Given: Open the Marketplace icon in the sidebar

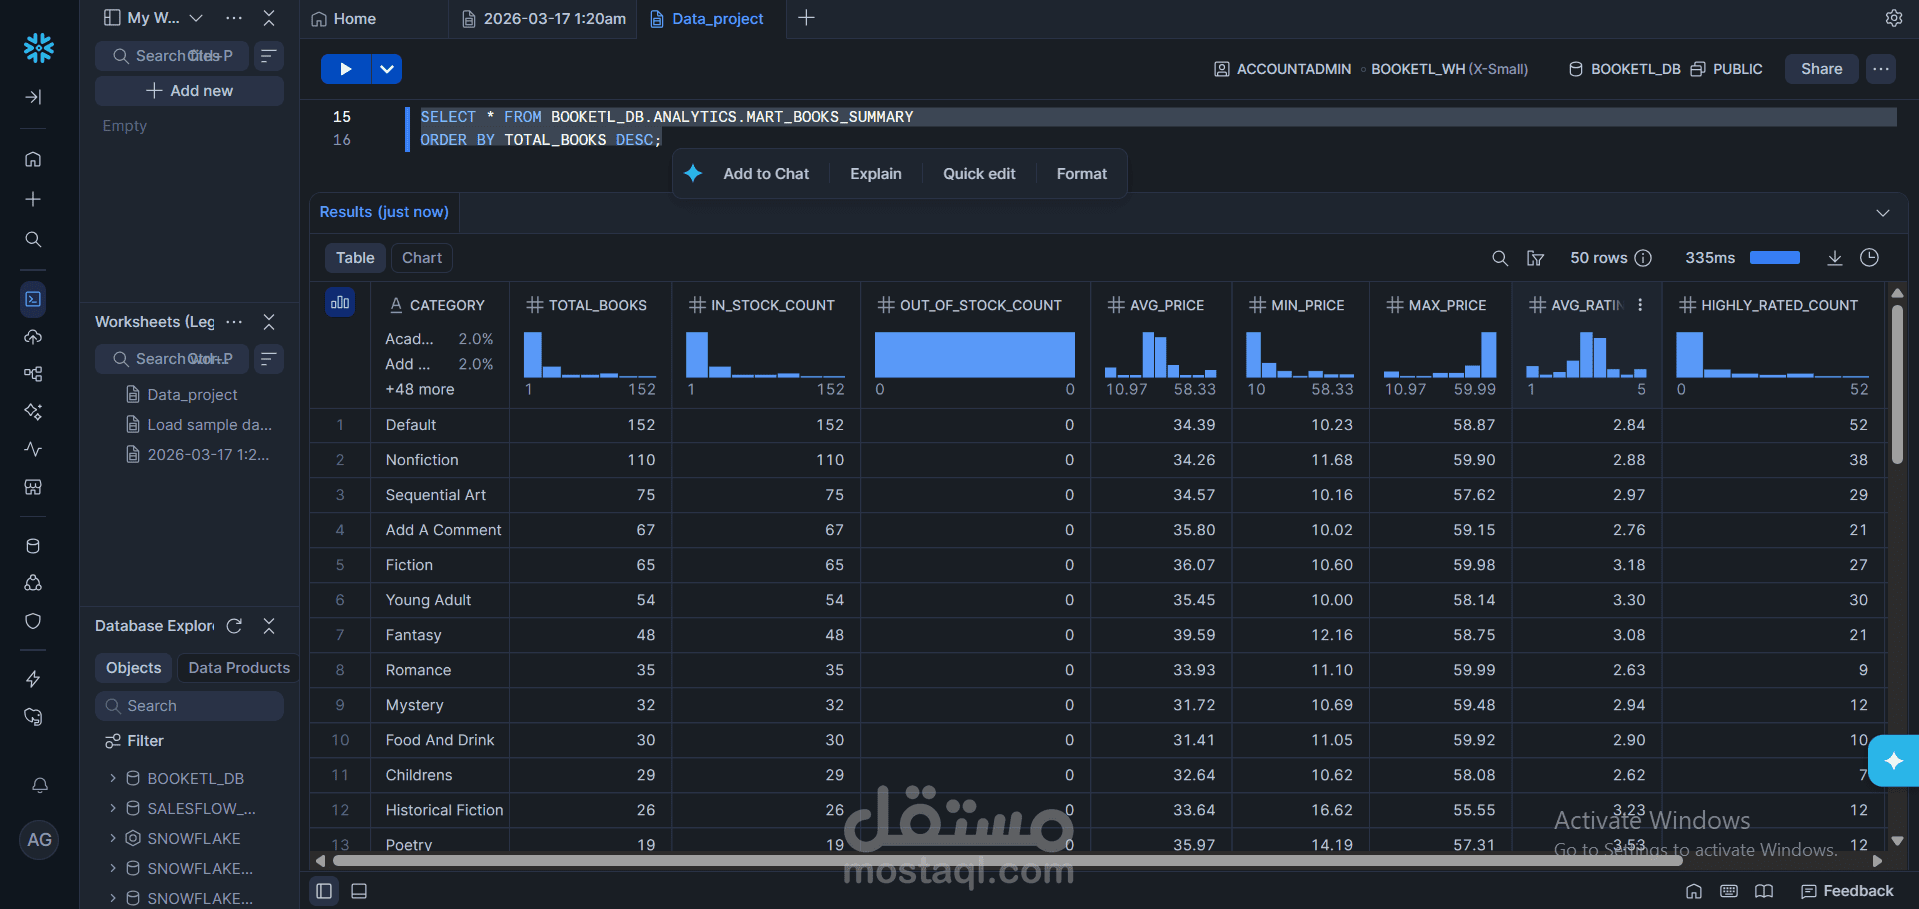Looking at the screenshot, I should click(33, 488).
